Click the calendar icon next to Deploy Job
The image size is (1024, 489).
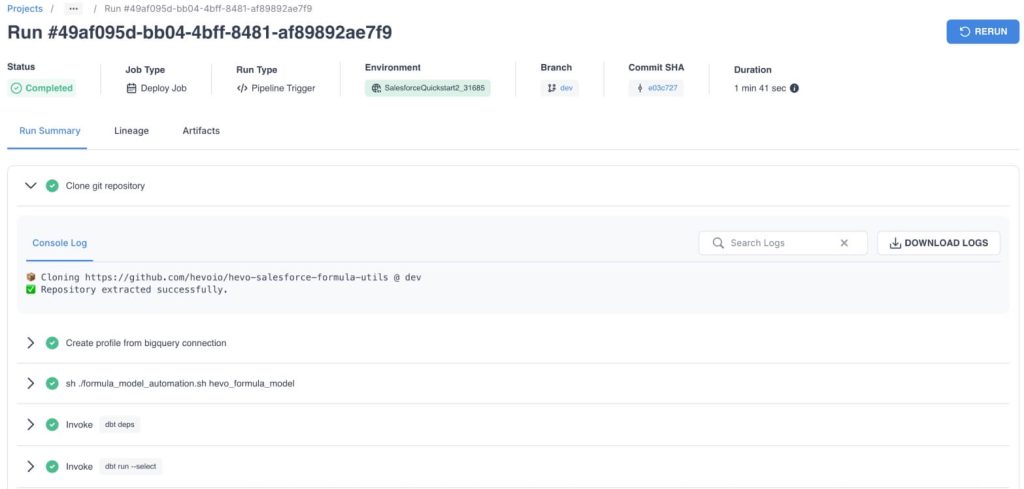(131, 88)
